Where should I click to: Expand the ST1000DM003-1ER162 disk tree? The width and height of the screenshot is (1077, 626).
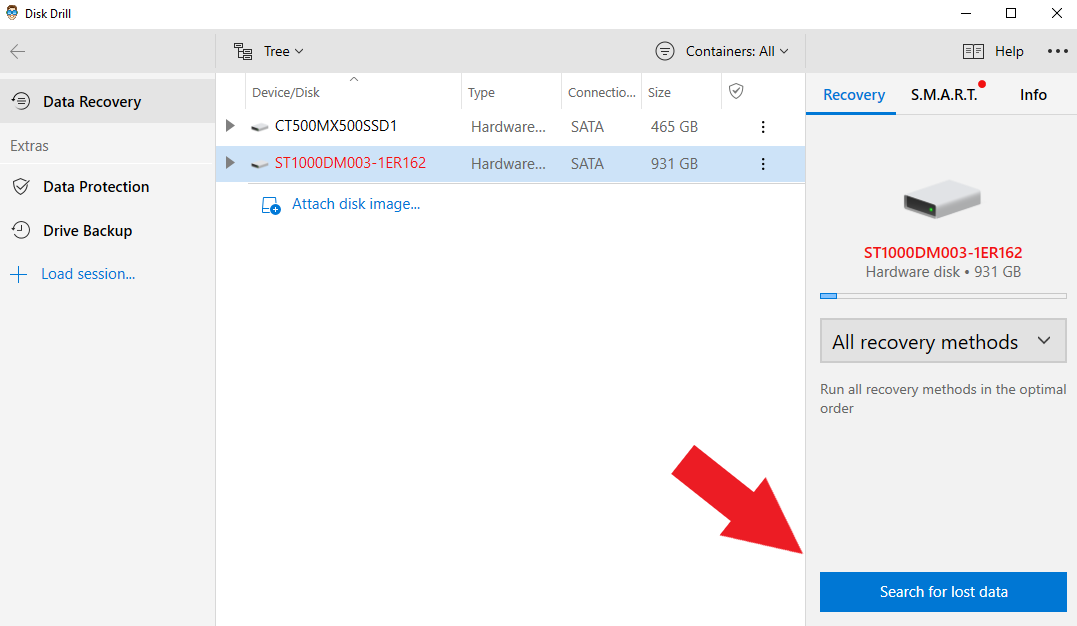tap(230, 163)
